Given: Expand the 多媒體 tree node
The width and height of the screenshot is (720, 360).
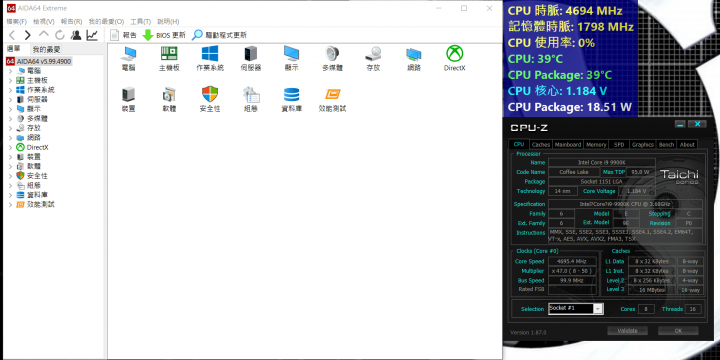Looking at the screenshot, I should (11, 118).
